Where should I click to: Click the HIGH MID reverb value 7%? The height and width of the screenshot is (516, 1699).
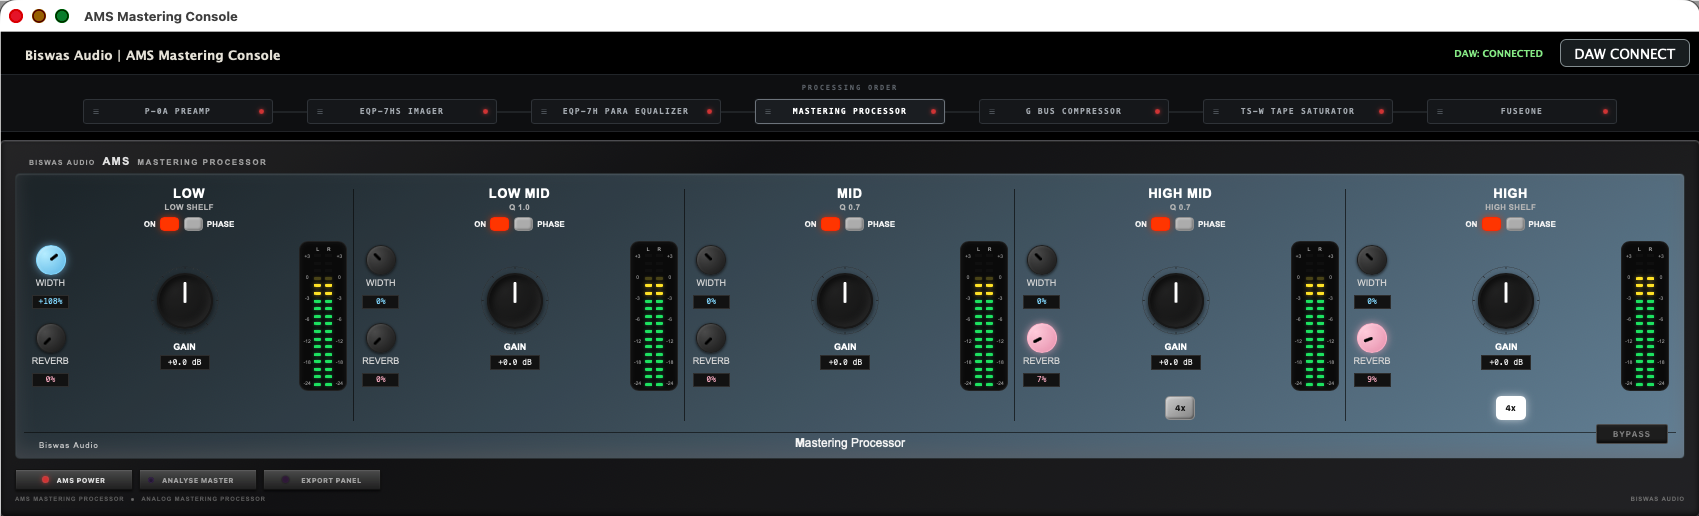(x=1042, y=379)
